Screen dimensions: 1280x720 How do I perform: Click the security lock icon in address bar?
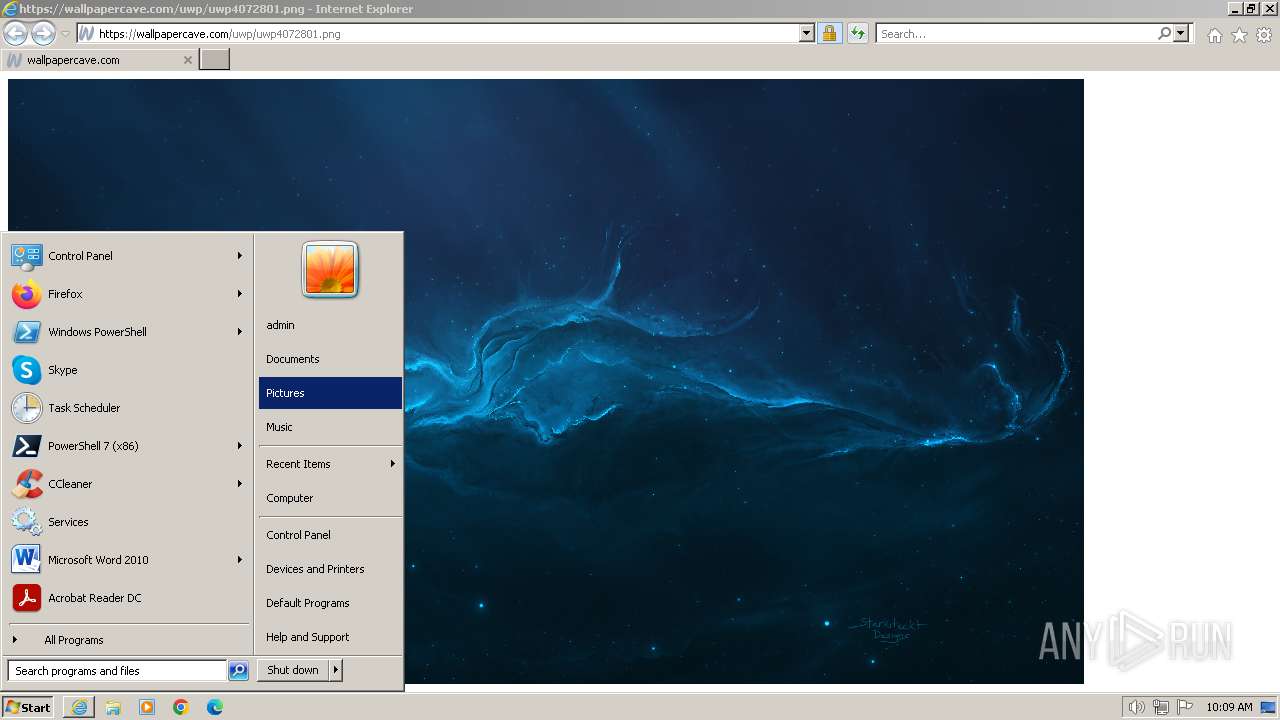(x=829, y=33)
